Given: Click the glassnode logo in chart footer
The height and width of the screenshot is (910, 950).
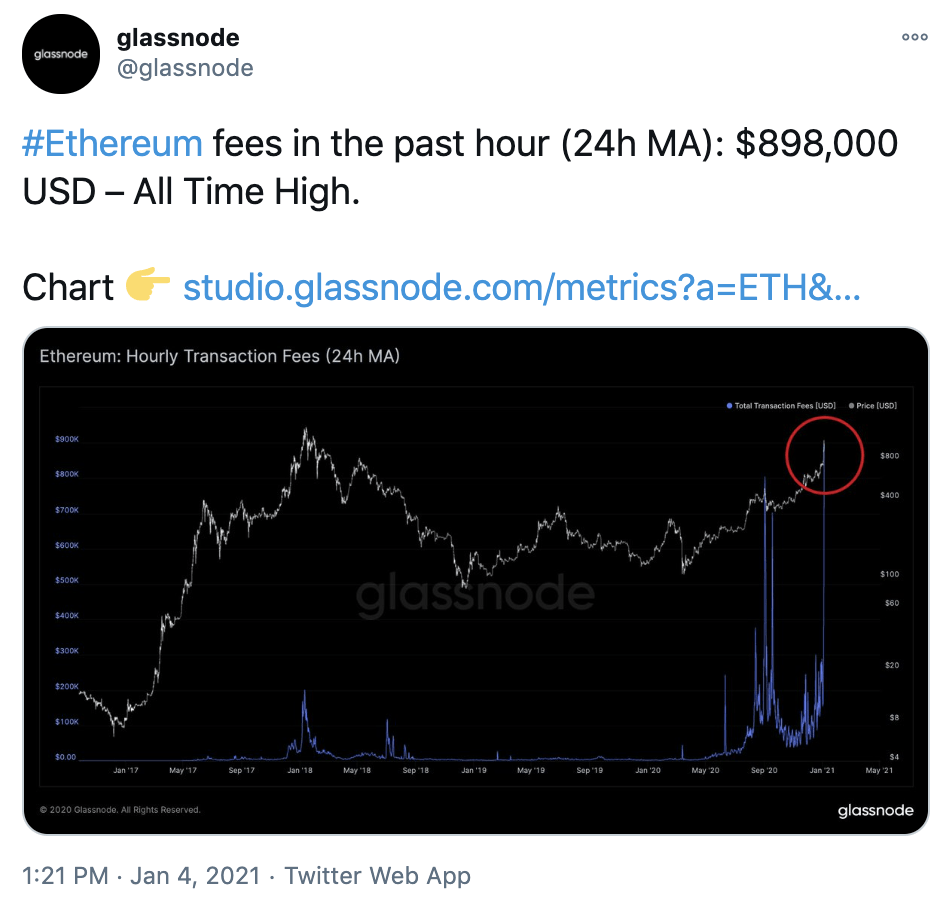Looking at the screenshot, I should [875, 810].
